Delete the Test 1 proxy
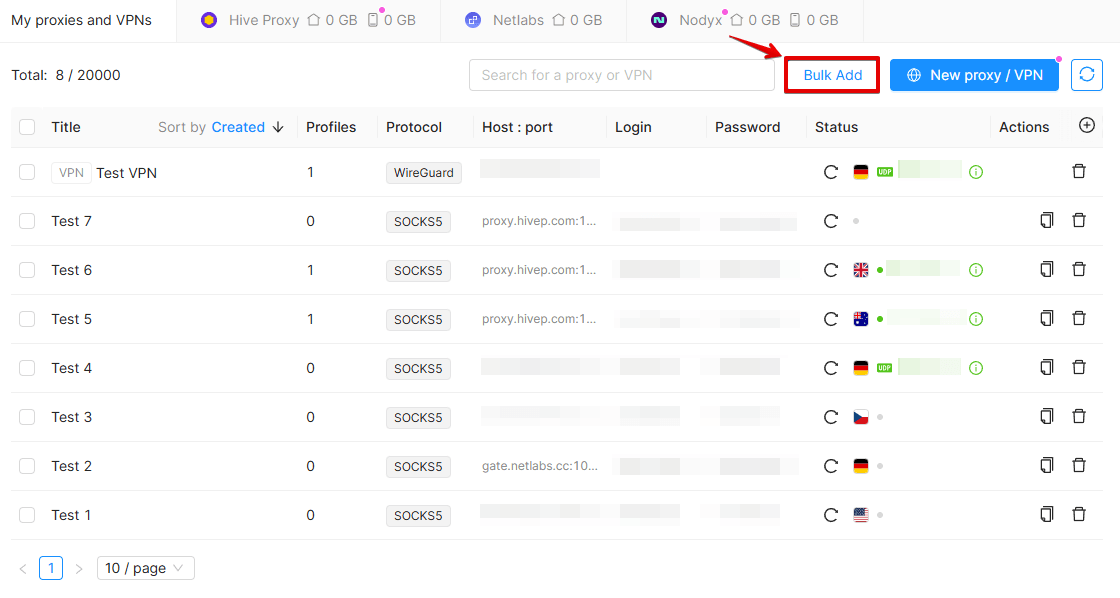The image size is (1120, 598). tap(1079, 514)
